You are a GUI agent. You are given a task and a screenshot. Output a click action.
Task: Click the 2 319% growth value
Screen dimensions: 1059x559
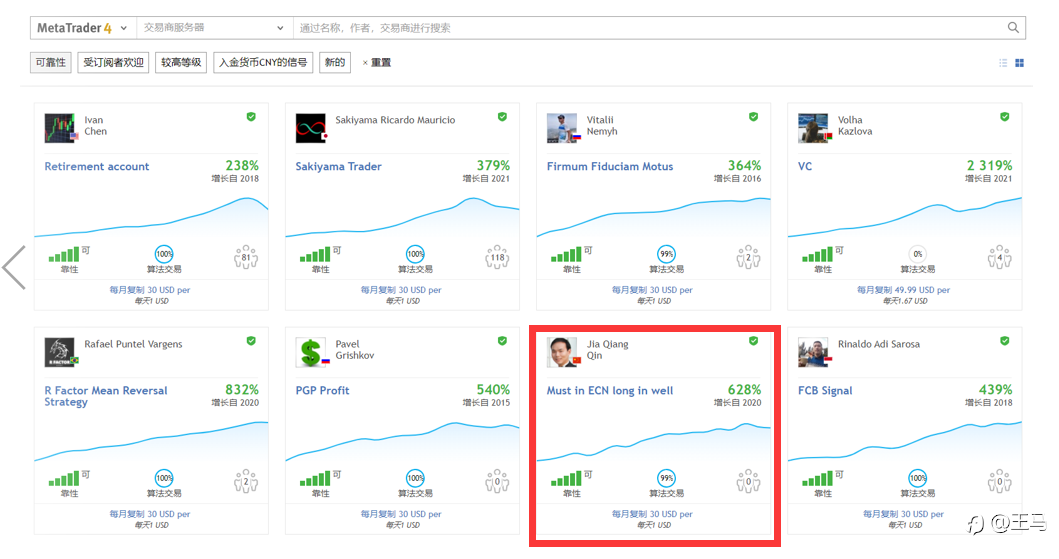tap(989, 165)
